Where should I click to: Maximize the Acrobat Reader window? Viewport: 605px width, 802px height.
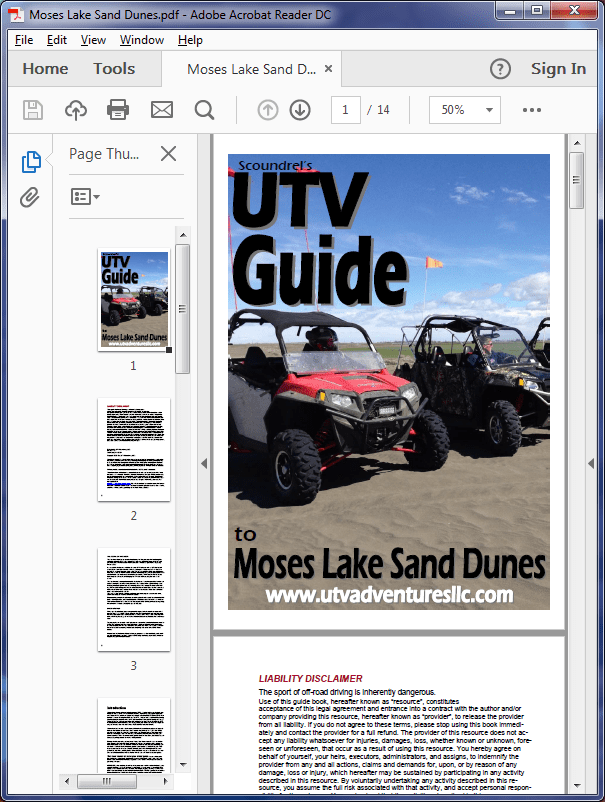(536, 10)
